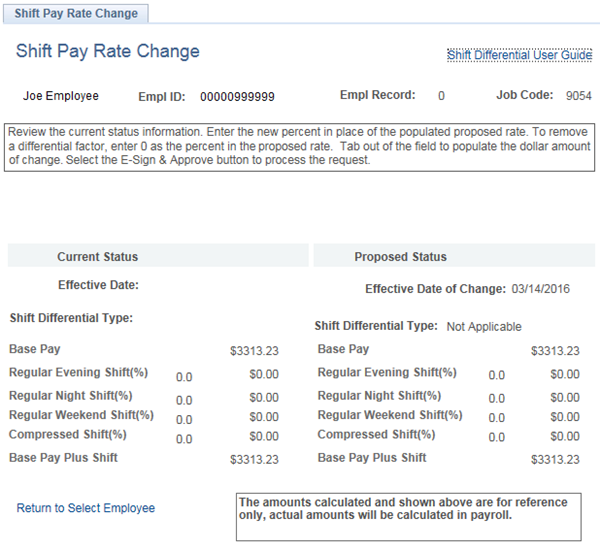Click the proposed Regular Evening Shift percent field
The height and width of the screenshot is (550, 600).
click(x=496, y=376)
